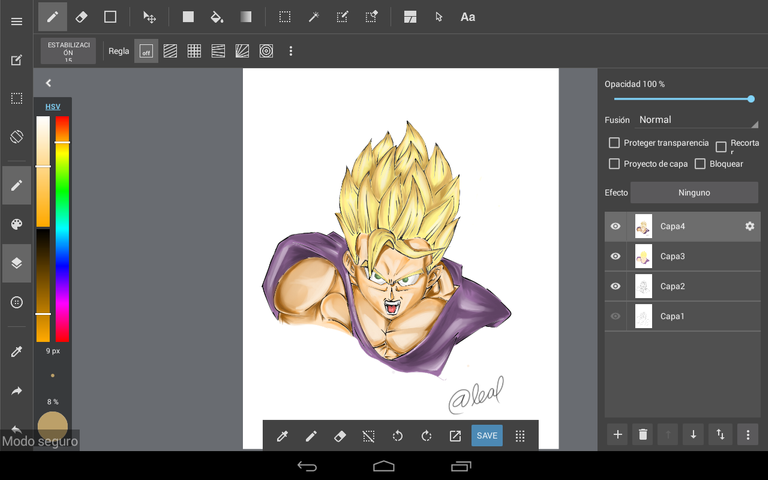Tap the rotate canvas icon in sidebar

coord(17,136)
